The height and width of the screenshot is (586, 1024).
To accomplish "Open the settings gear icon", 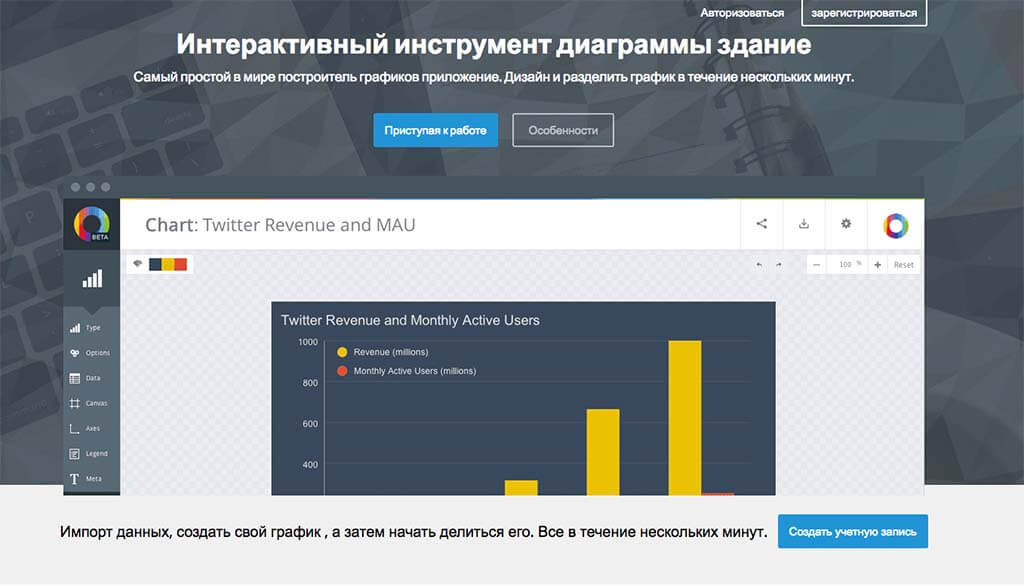I will click(846, 224).
